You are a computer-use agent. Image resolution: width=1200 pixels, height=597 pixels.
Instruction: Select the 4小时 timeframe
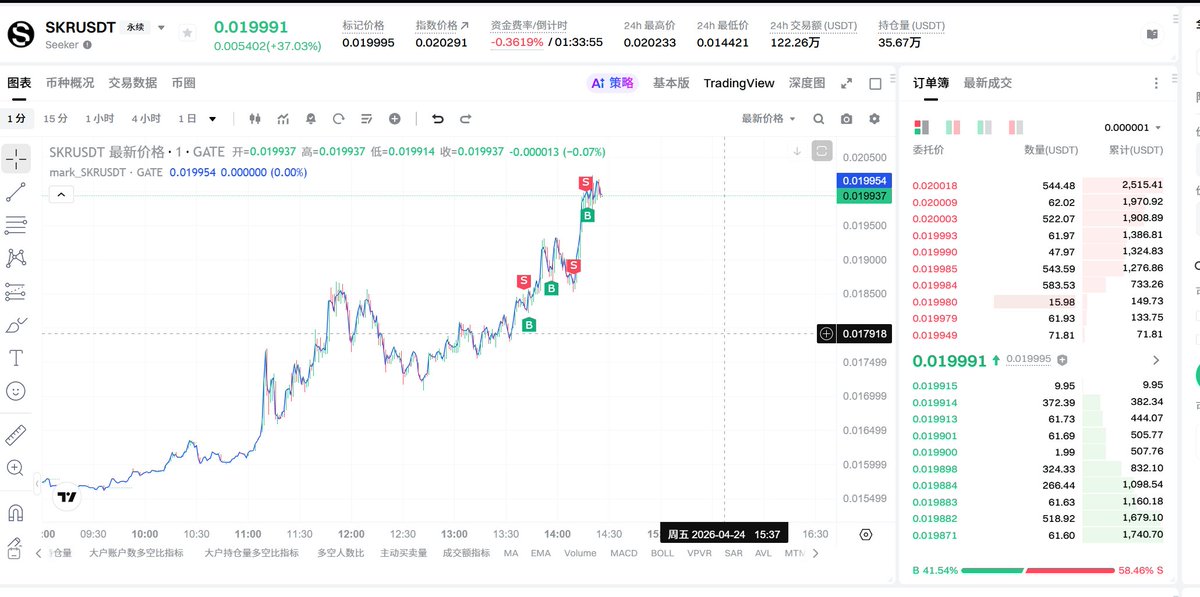[145, 118]
